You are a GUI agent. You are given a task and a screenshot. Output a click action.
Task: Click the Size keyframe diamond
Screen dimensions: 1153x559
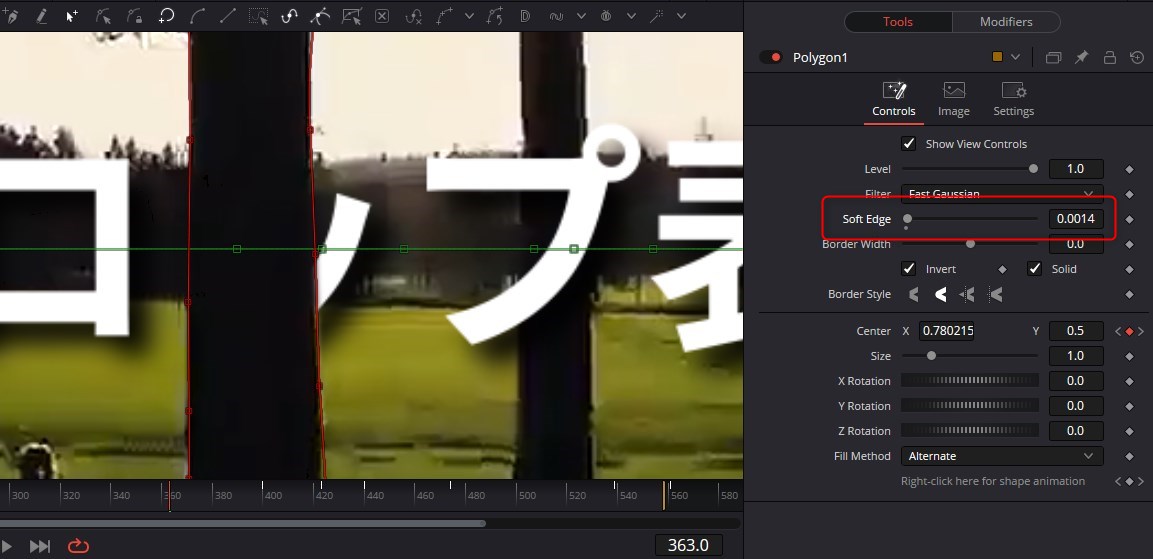click(x=1129, y=356)
